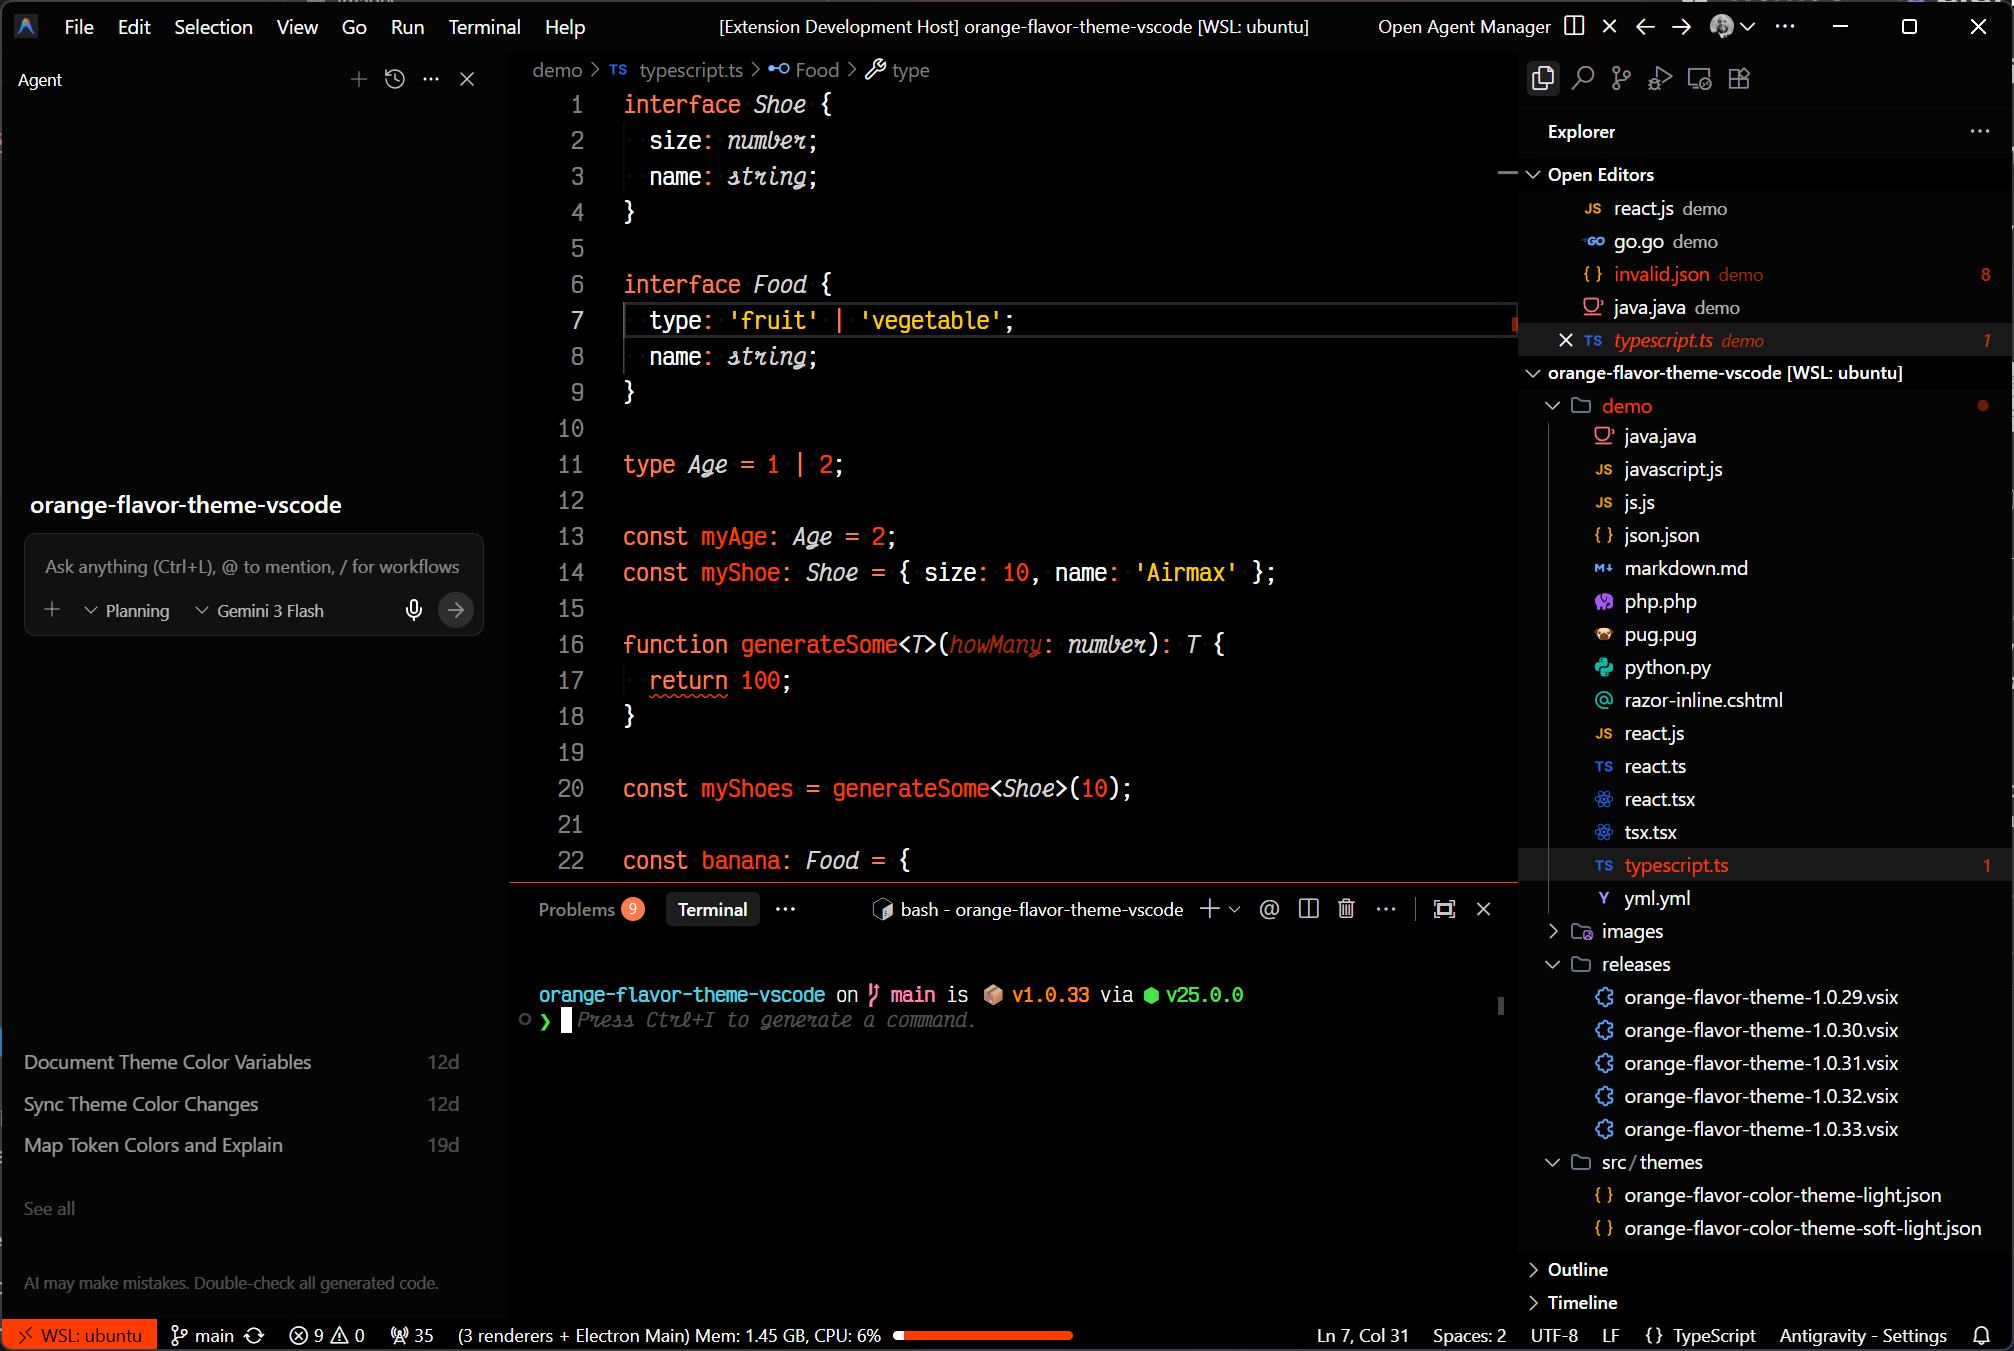Open the Remote Explorer view icon

point(1699,78)
